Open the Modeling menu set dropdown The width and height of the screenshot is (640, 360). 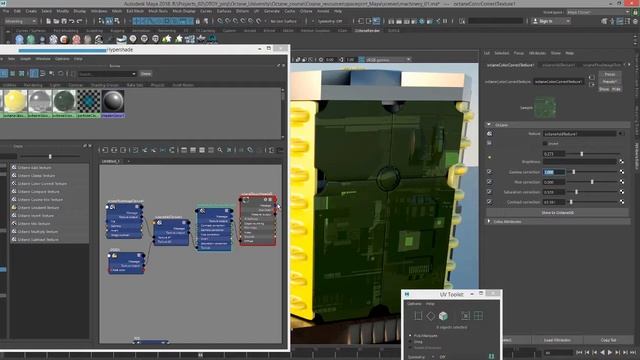[x=20, y=21]
